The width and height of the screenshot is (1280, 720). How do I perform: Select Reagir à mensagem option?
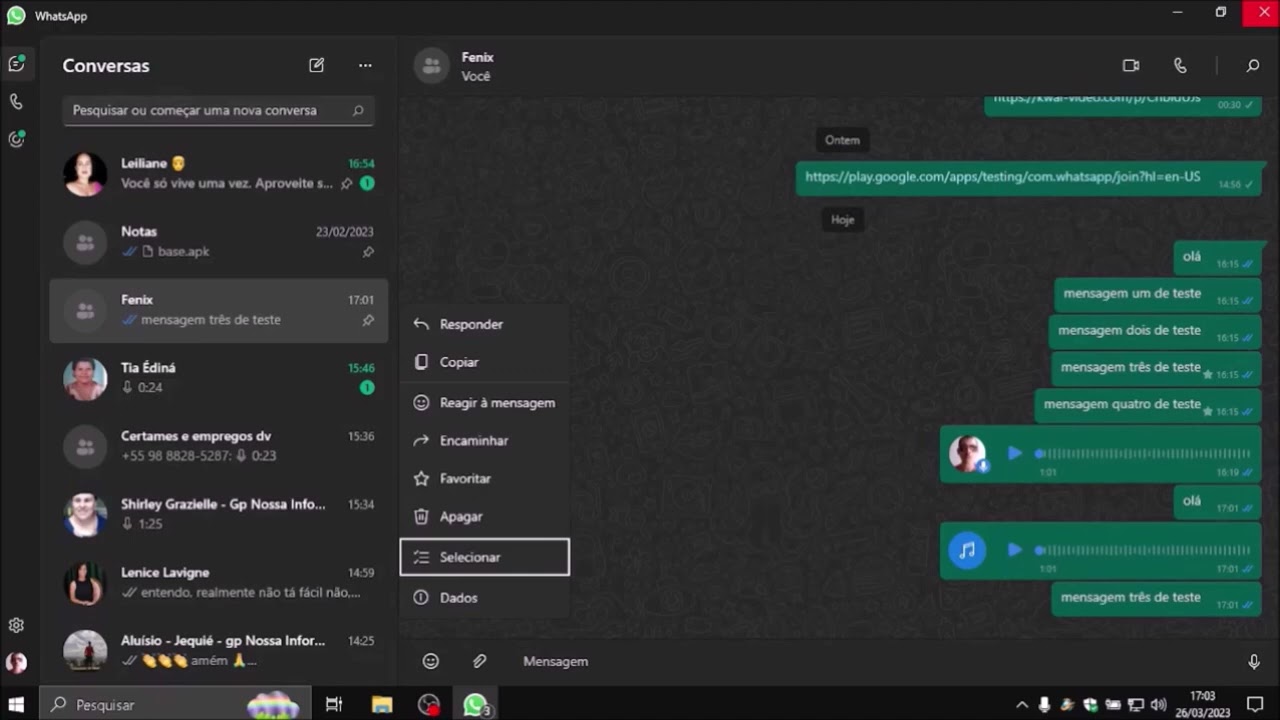coord(485,403)
